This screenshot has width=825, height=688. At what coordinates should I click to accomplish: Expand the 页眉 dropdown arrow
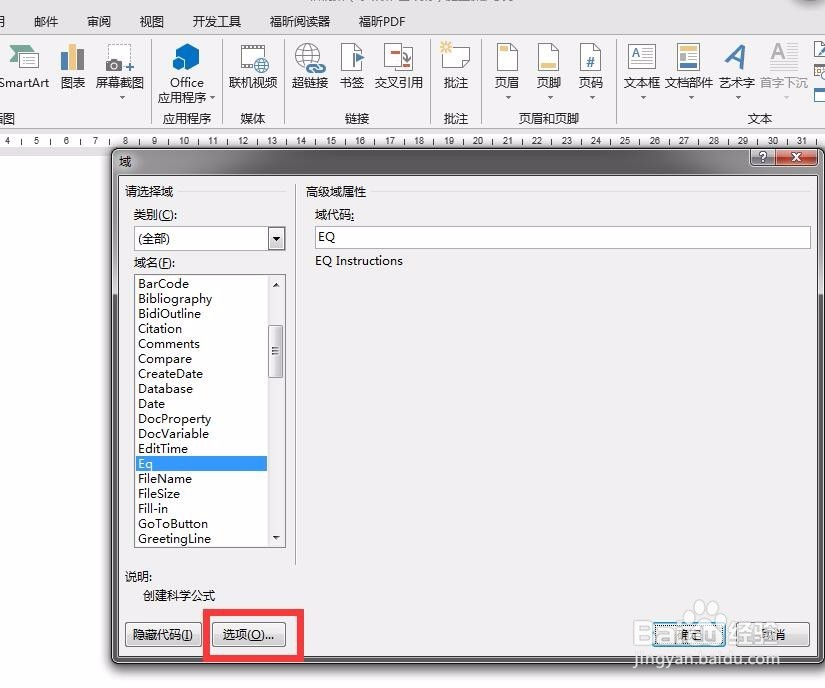click(508, 98)
